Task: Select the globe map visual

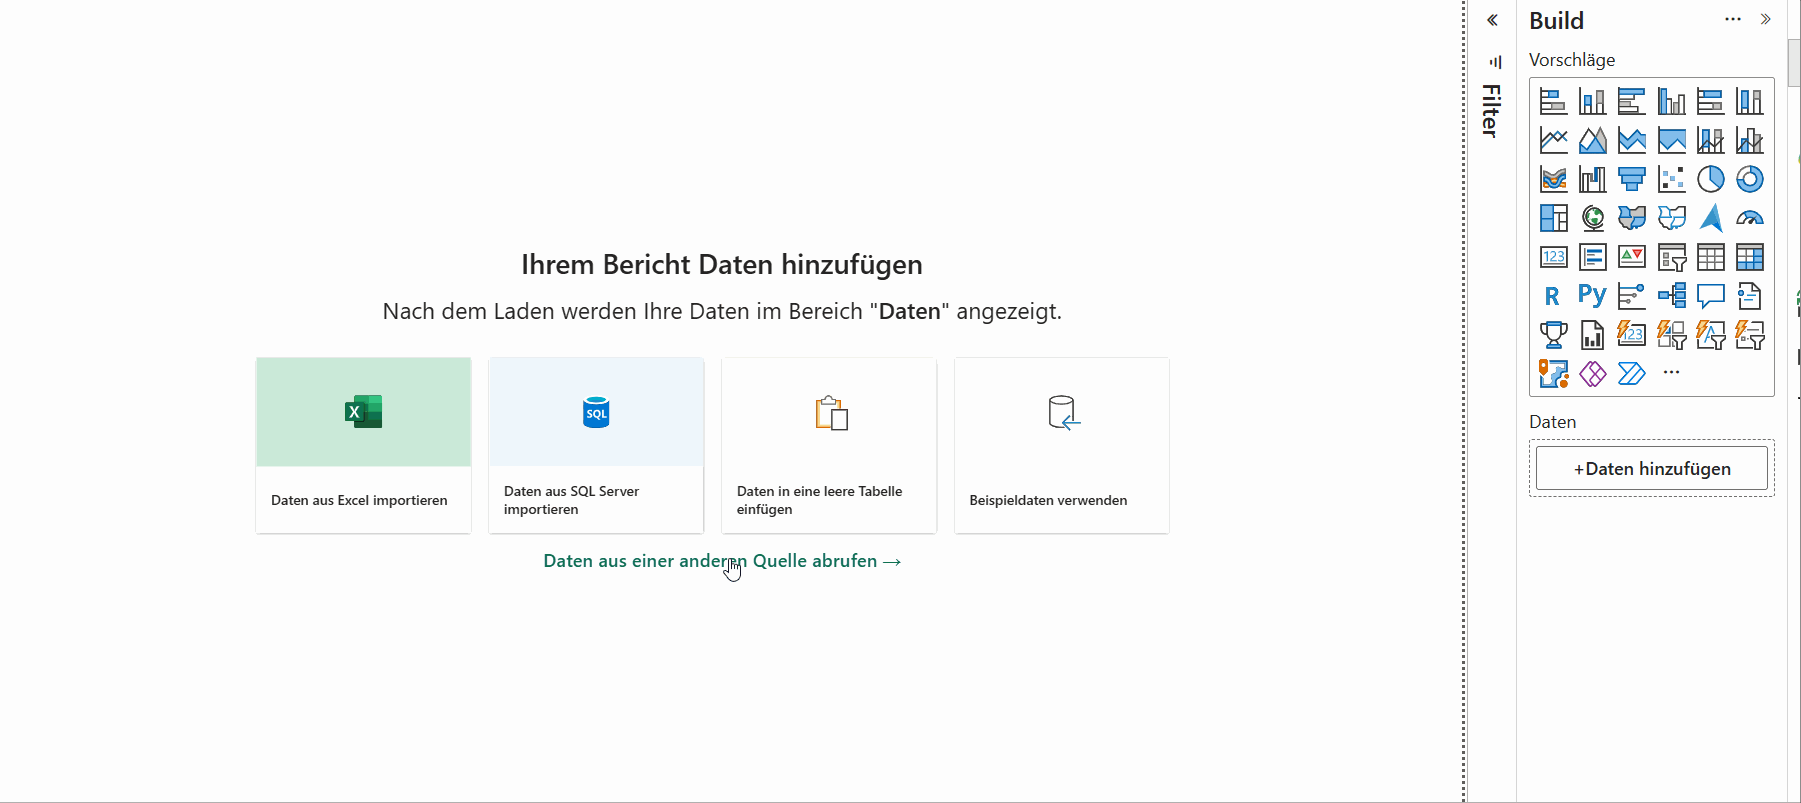Action: click(x=1592, y=218)
